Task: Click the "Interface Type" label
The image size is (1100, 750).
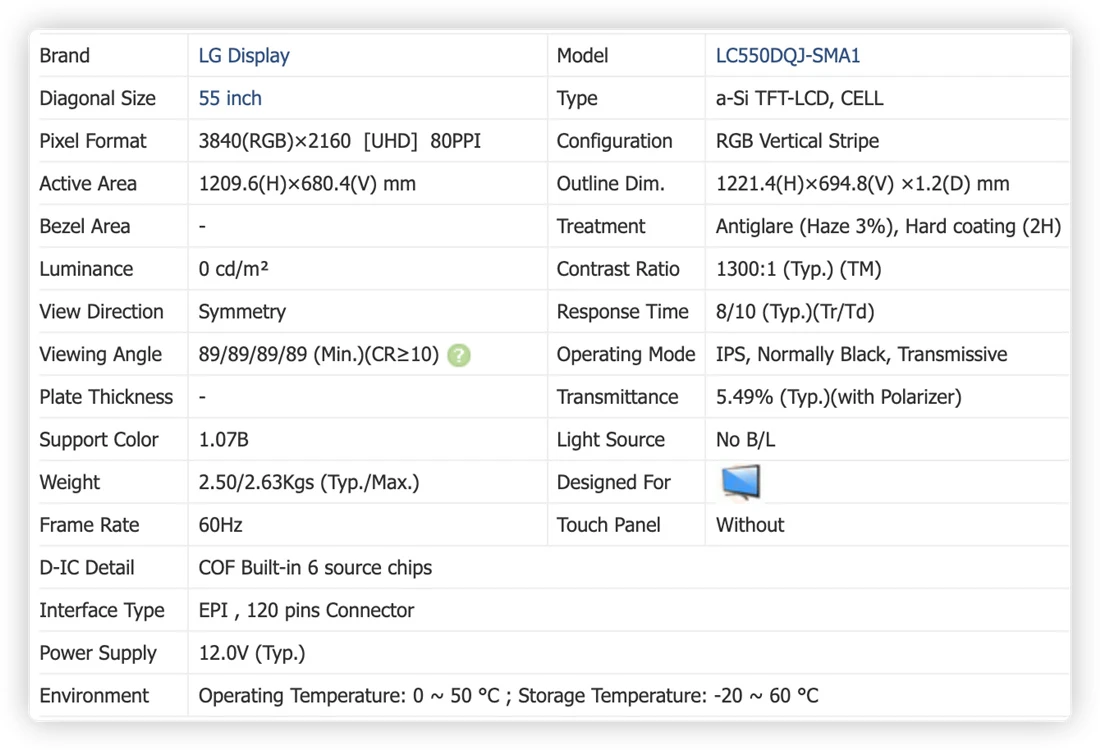Action: (102, 610)
